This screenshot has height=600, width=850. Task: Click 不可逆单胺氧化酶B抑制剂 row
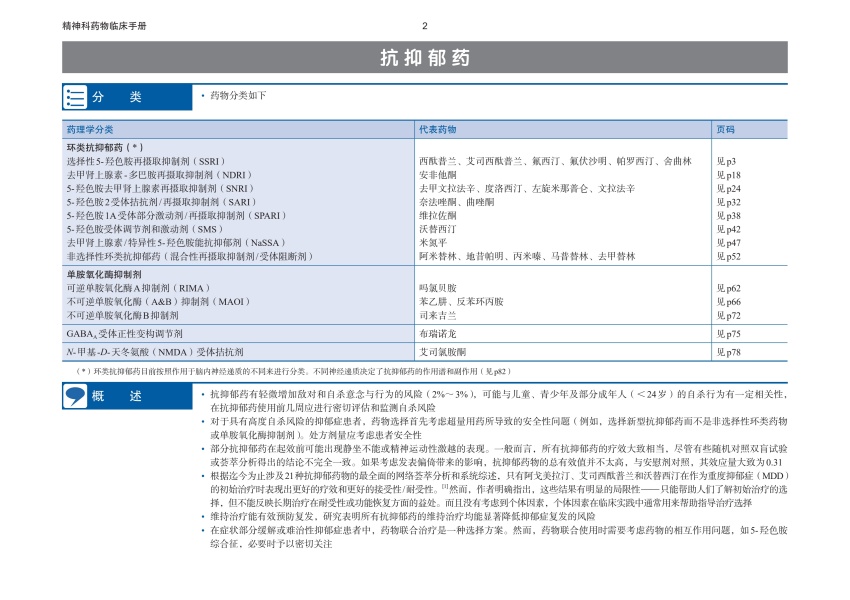pyautogui.click(x=123, y=315)
